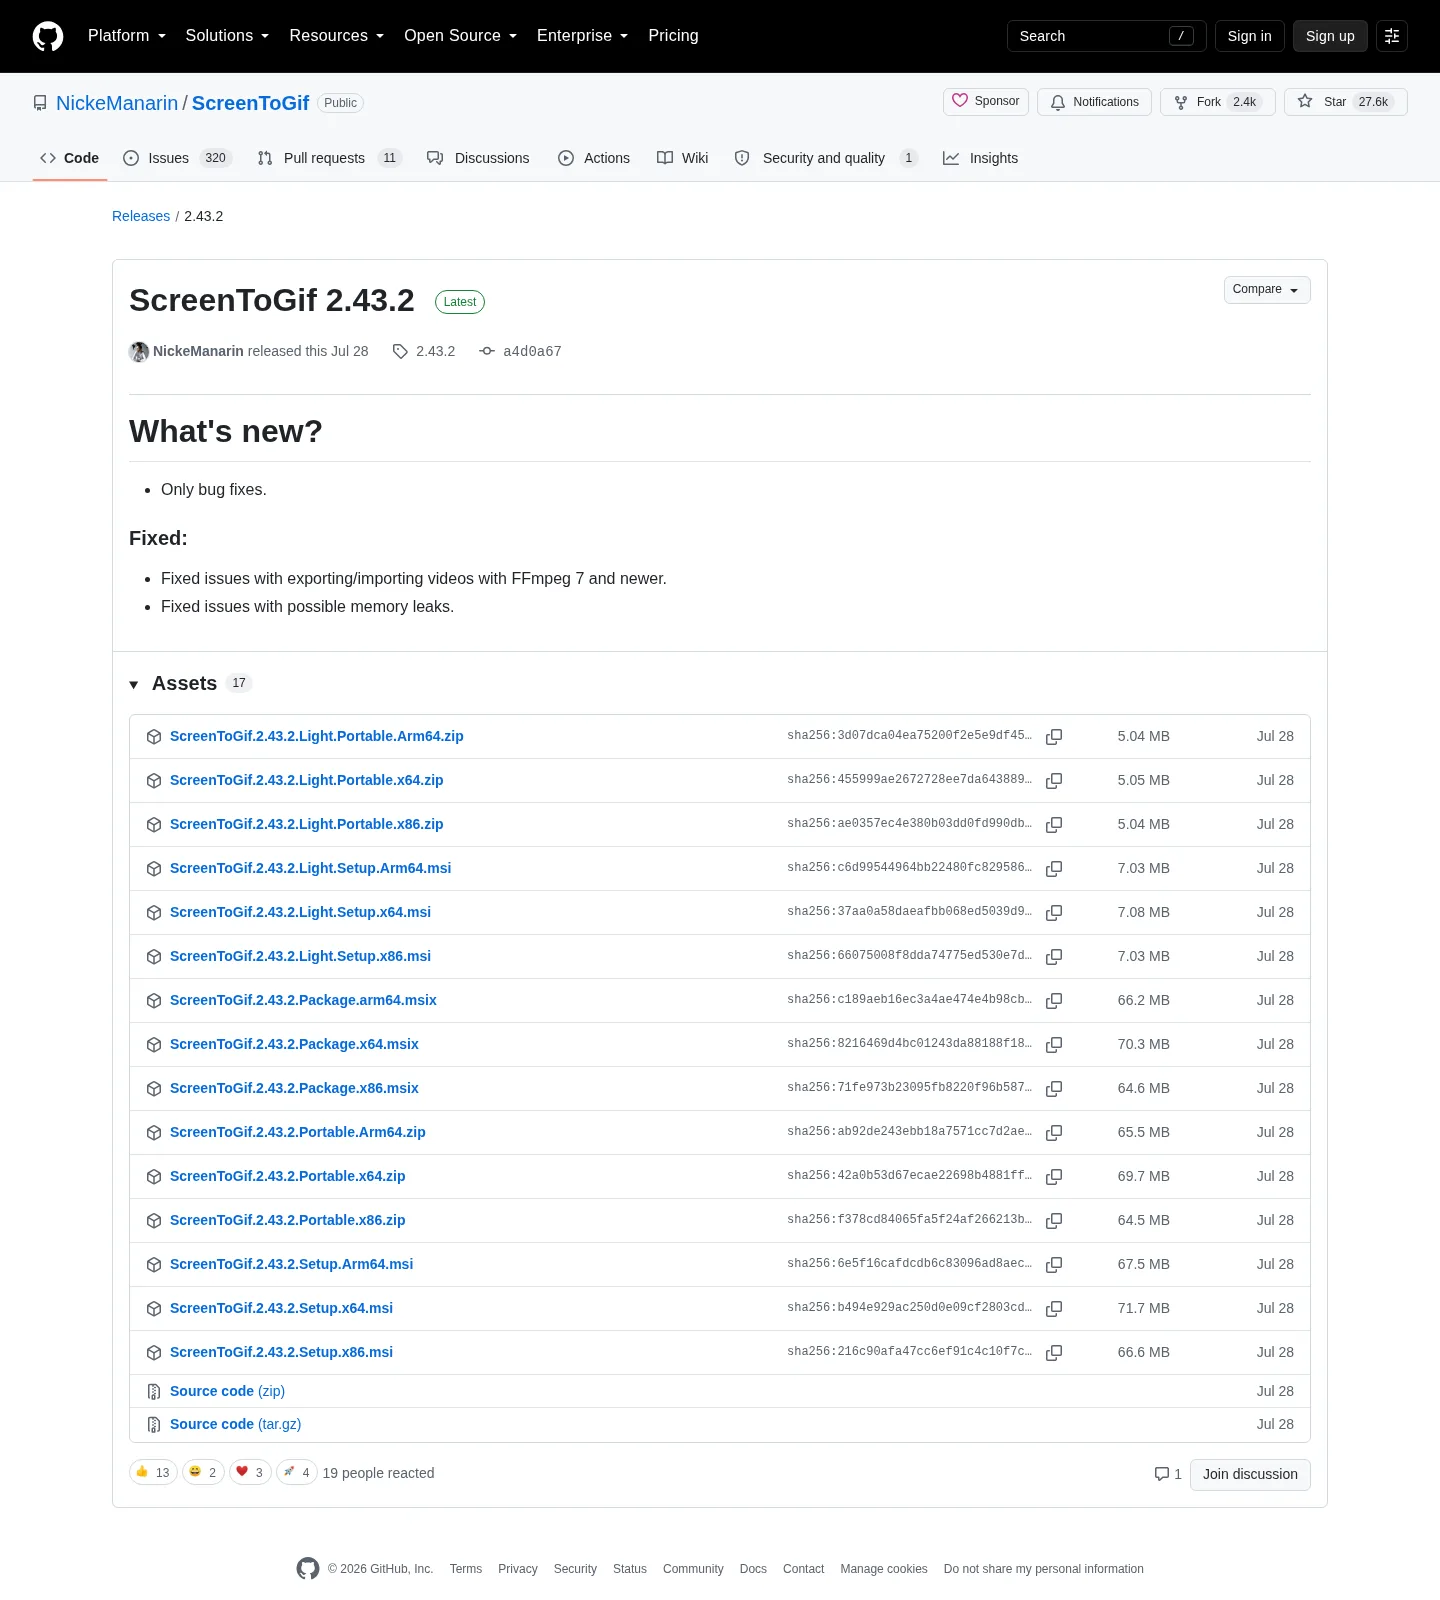1440x1600 pixels.
Task: Copy sha256 for 2.43.2.Portable.x86.zip
Action: tap(1054, 1221)
